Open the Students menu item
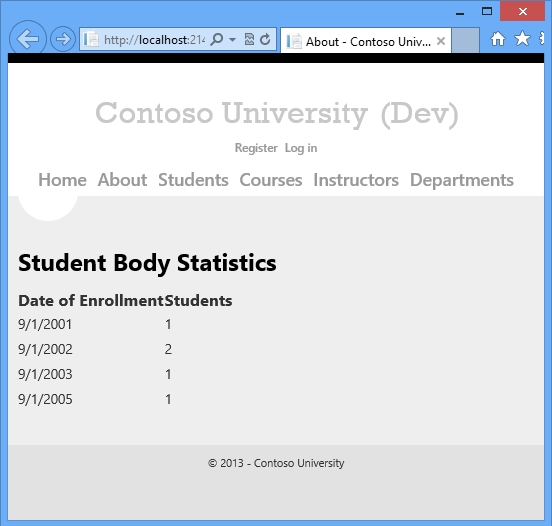 tap(193, 180)
